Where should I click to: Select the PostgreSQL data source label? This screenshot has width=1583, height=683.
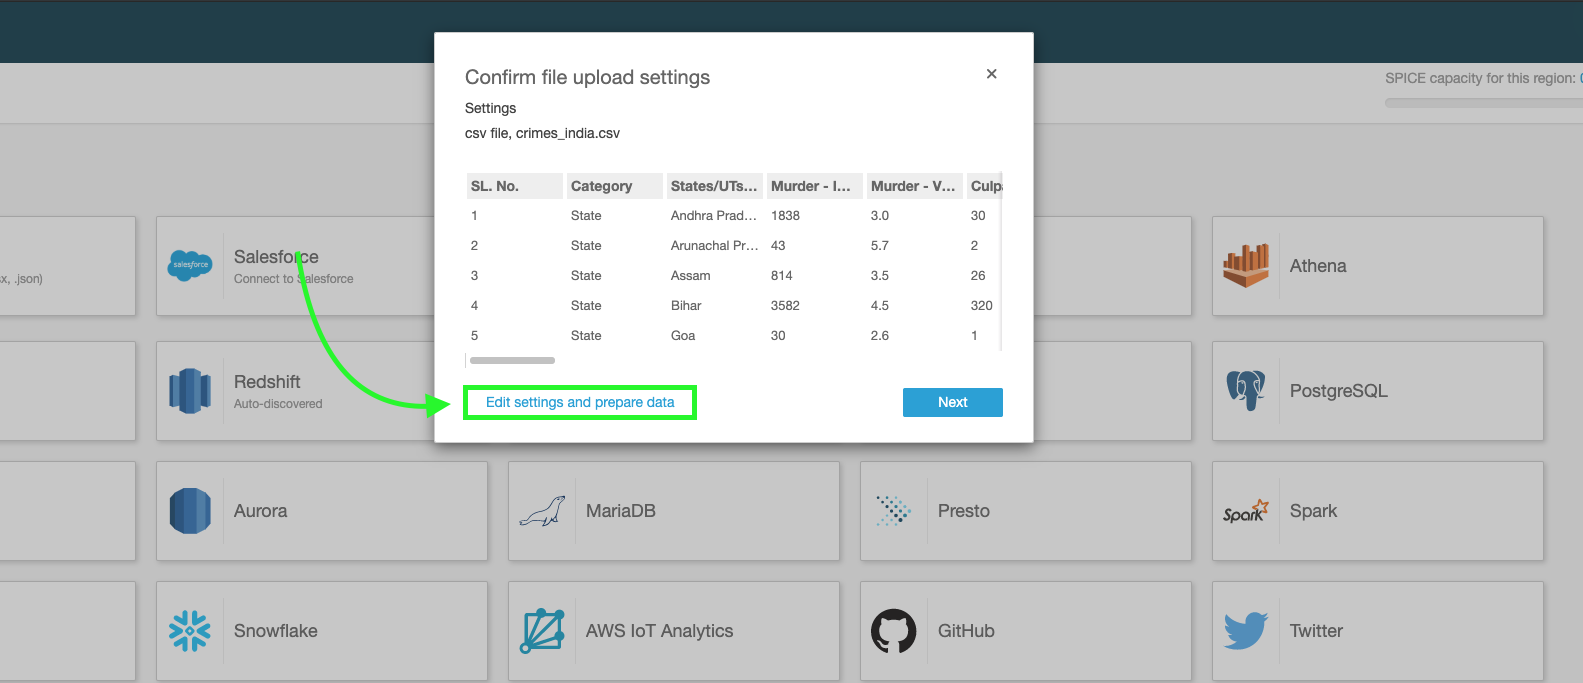click(x=1339, y=391)
